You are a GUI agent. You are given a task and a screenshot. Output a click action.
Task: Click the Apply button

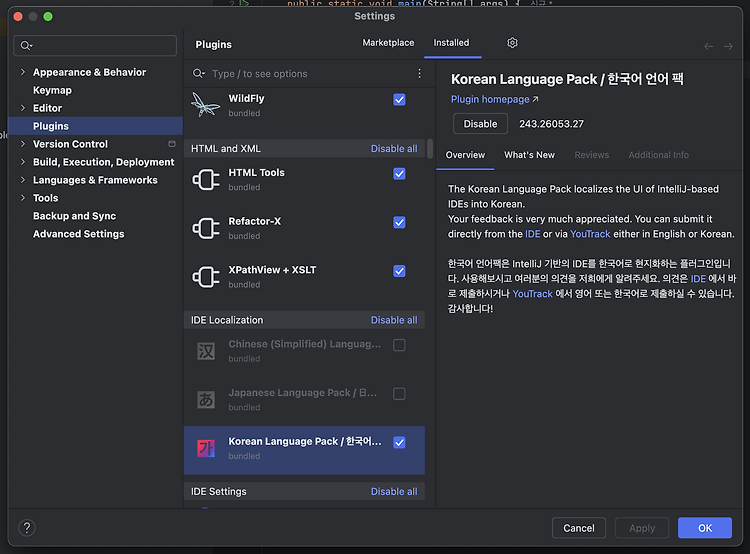click(x=642, y=528)
